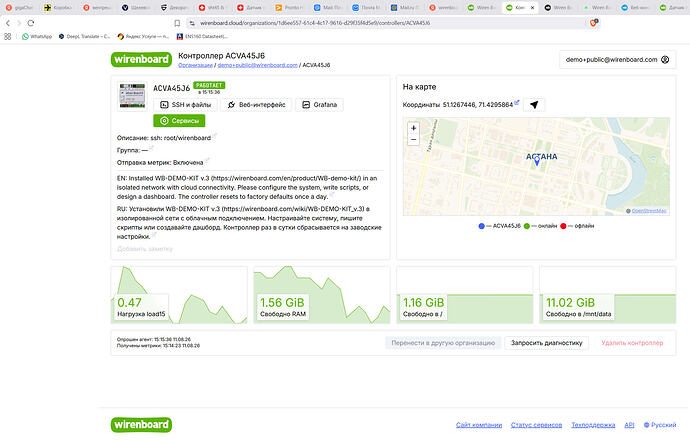The width and height of the screenshot is (690, 440).
Task: Click the target icon on Сервисы
Action: point(164,121)
